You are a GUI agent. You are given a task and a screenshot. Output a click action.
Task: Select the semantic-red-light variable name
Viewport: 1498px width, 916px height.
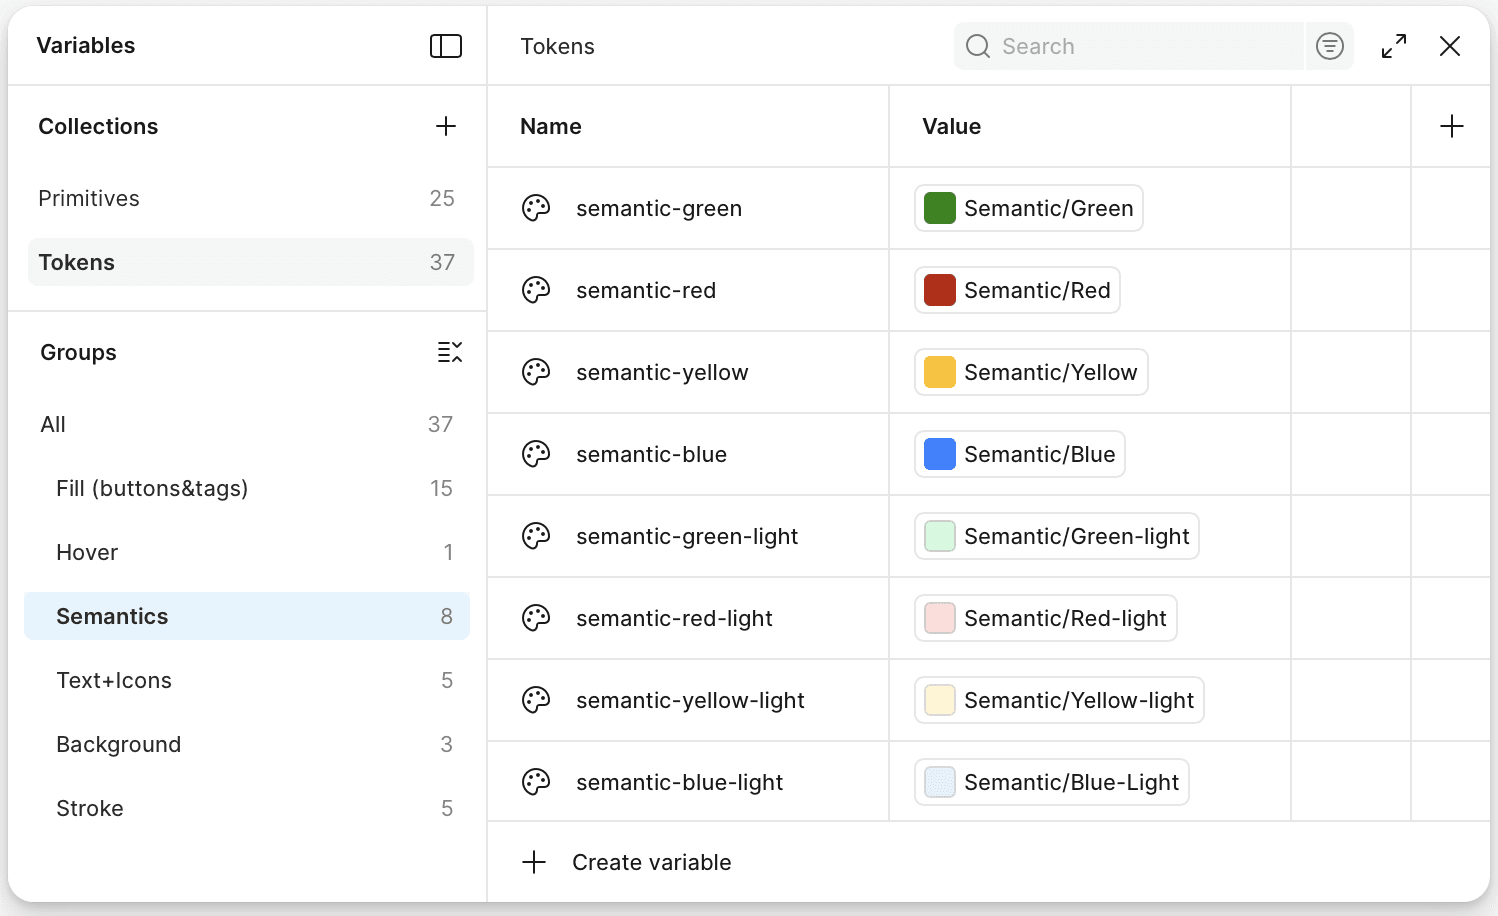(x=674, y=618)
